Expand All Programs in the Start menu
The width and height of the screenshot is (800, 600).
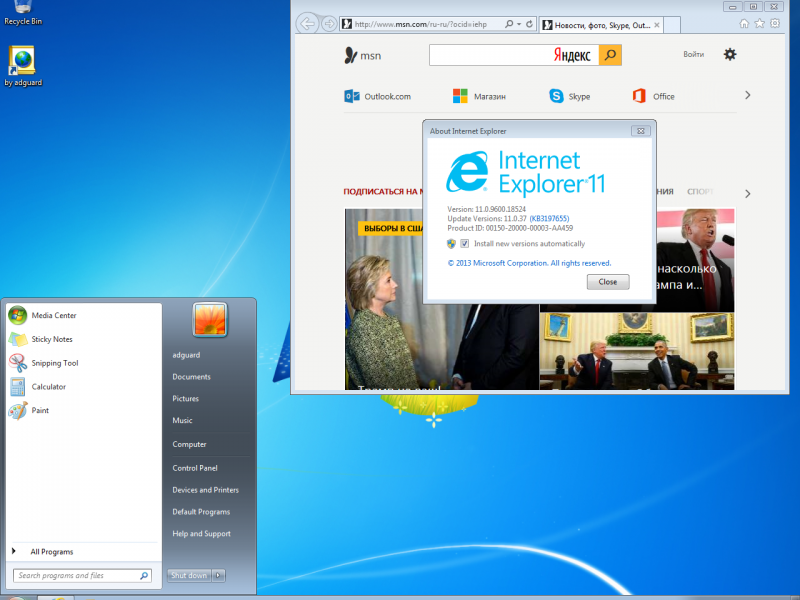(x=84, y=552)
